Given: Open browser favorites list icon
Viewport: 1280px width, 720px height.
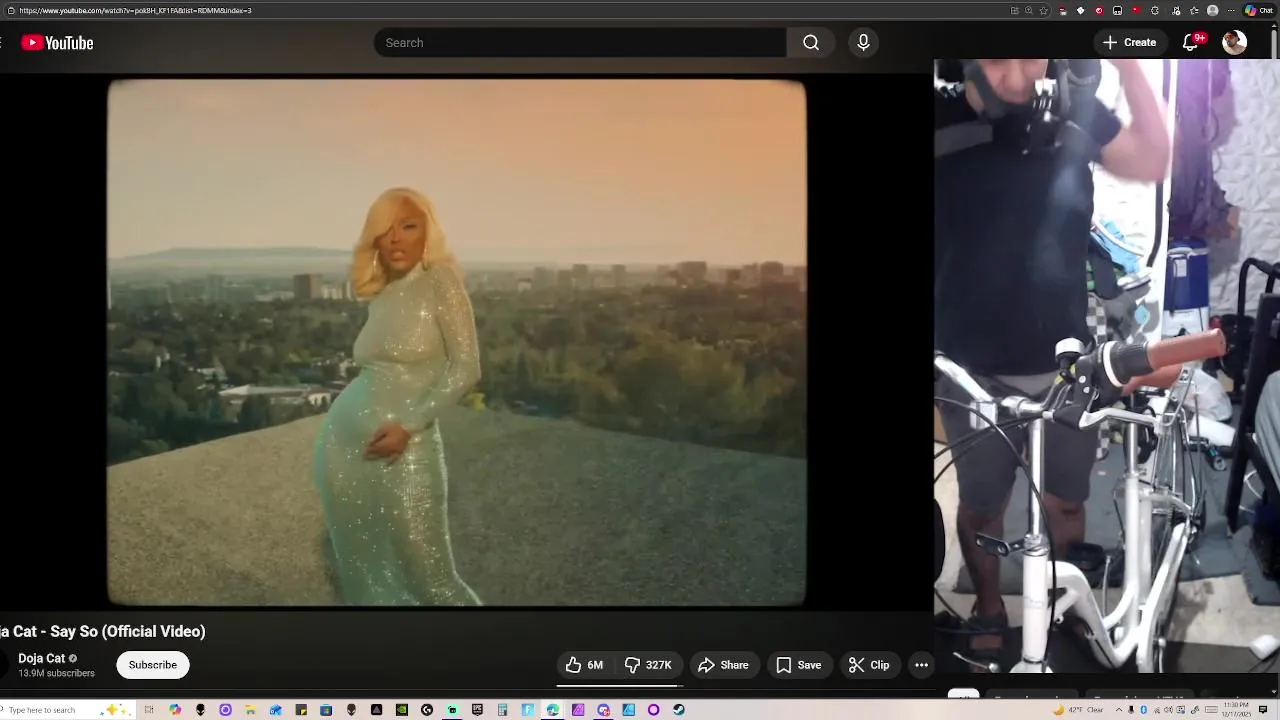Looking at the screenshot, I should click(1194, 10).
